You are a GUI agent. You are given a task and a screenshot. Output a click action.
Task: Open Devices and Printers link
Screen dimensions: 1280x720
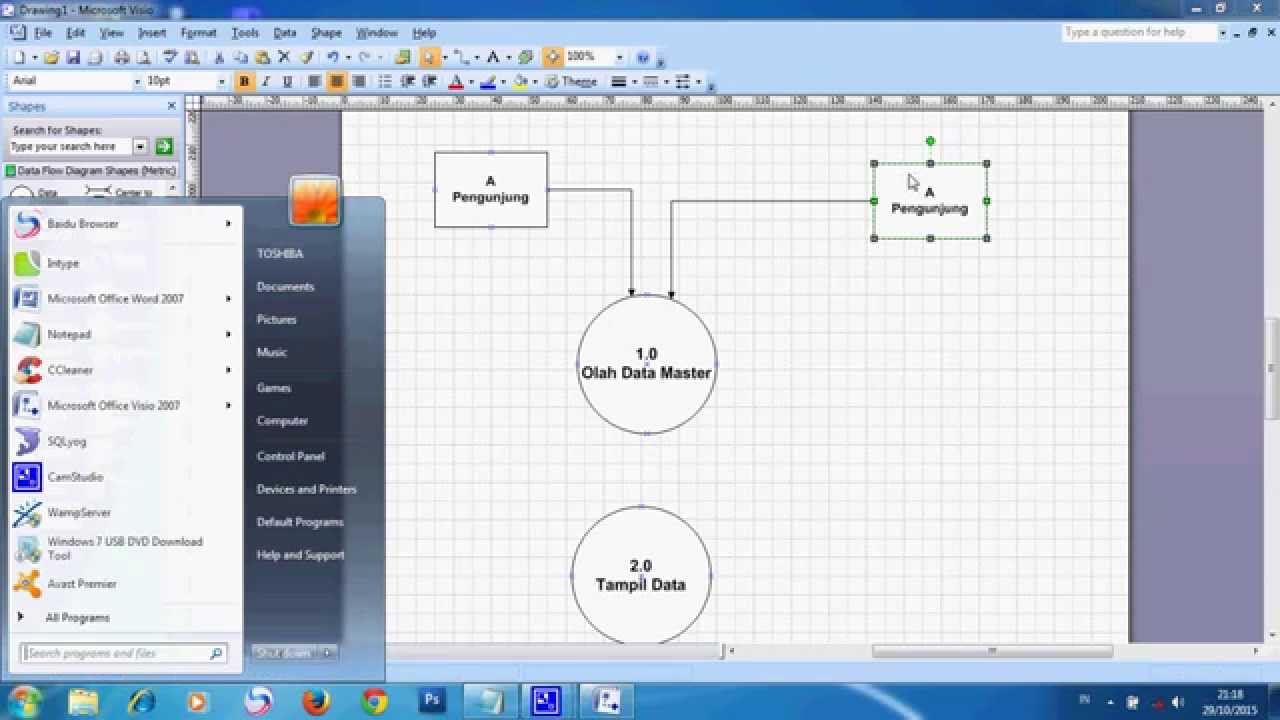[x=306, y=489]
